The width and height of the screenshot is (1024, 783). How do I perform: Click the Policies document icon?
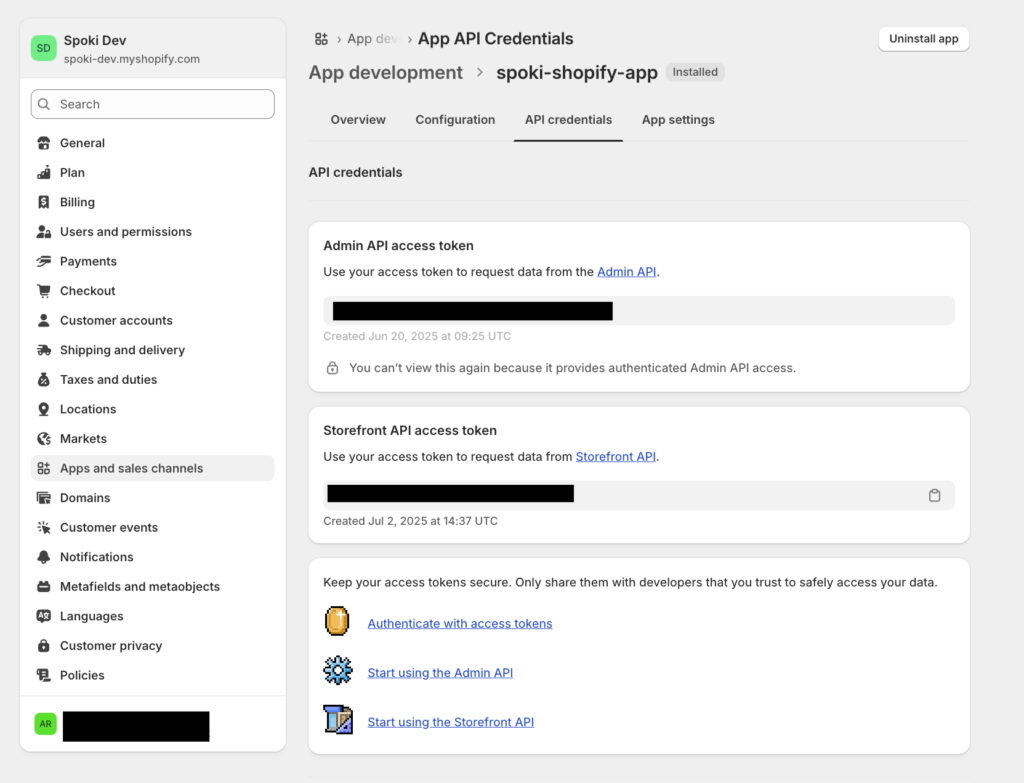(x=43, y=675)
